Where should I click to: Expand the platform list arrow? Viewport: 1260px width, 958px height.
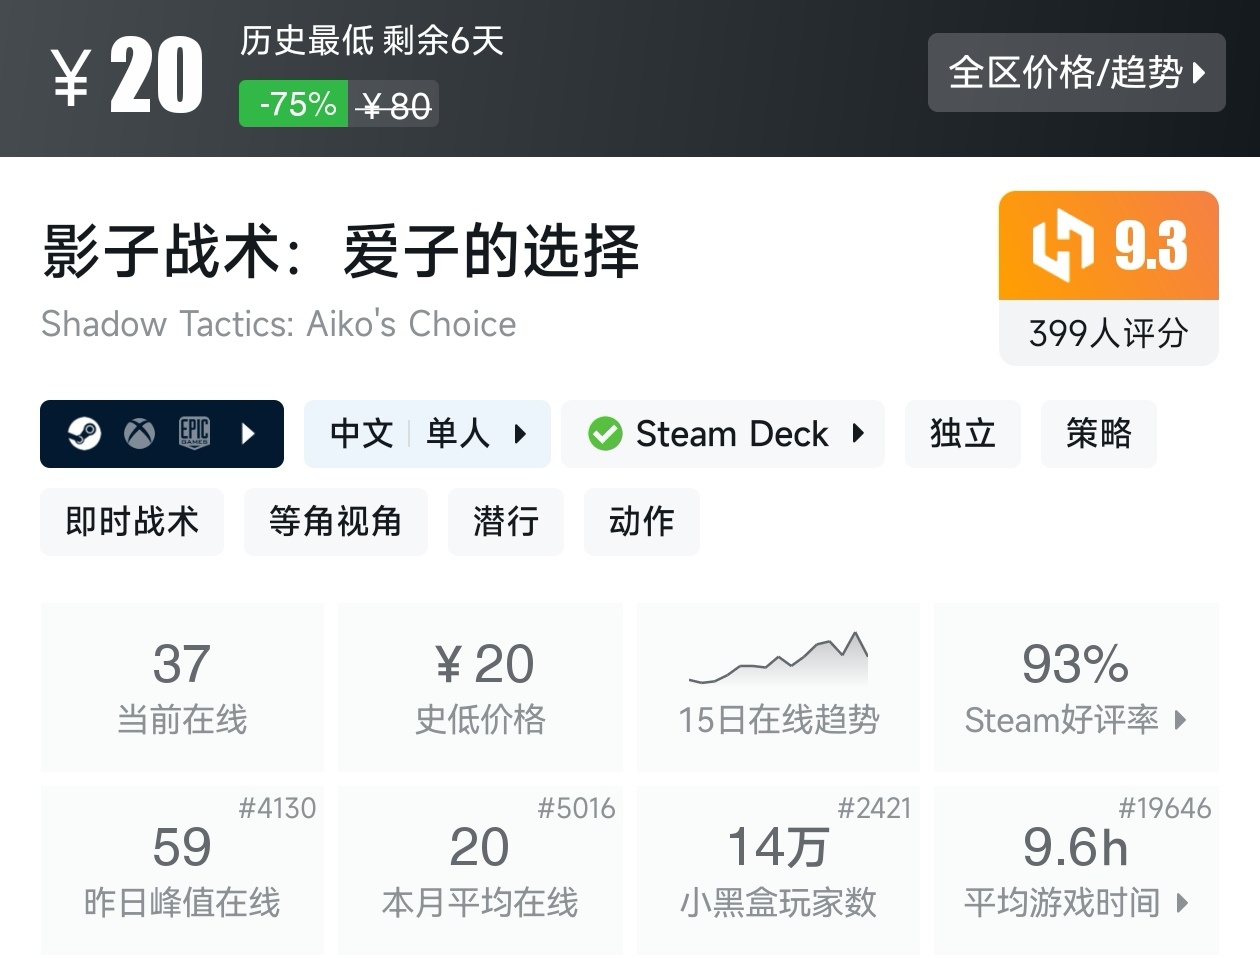pos(248,433)
